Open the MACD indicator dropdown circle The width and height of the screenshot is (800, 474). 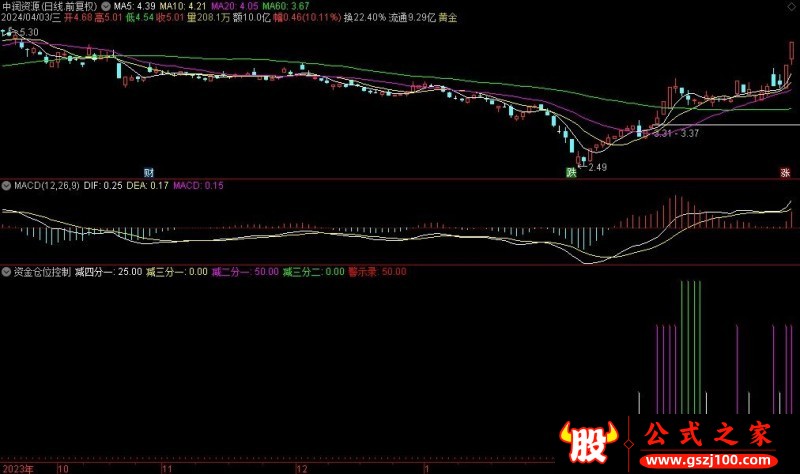pyautogui.click(x=6, y=185)
